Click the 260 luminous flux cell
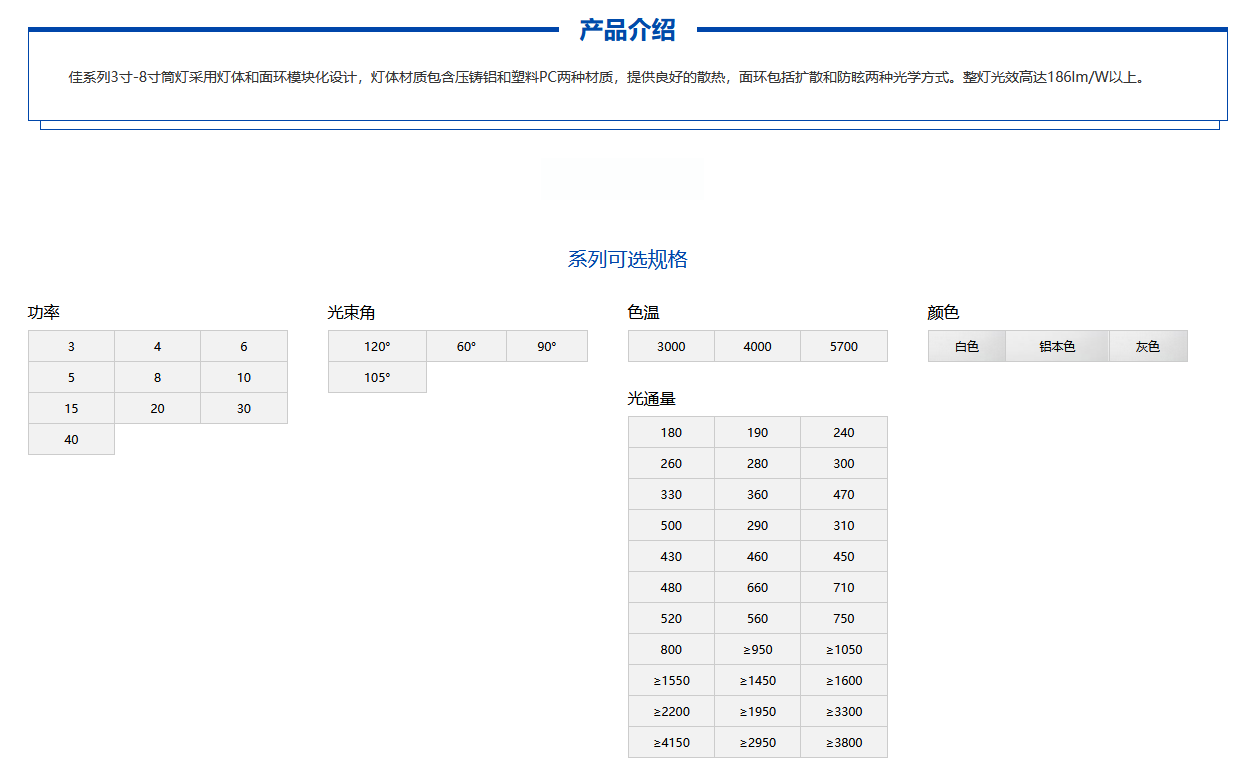The height and width of the screenshot is (778, 1245). coord(671,463)
